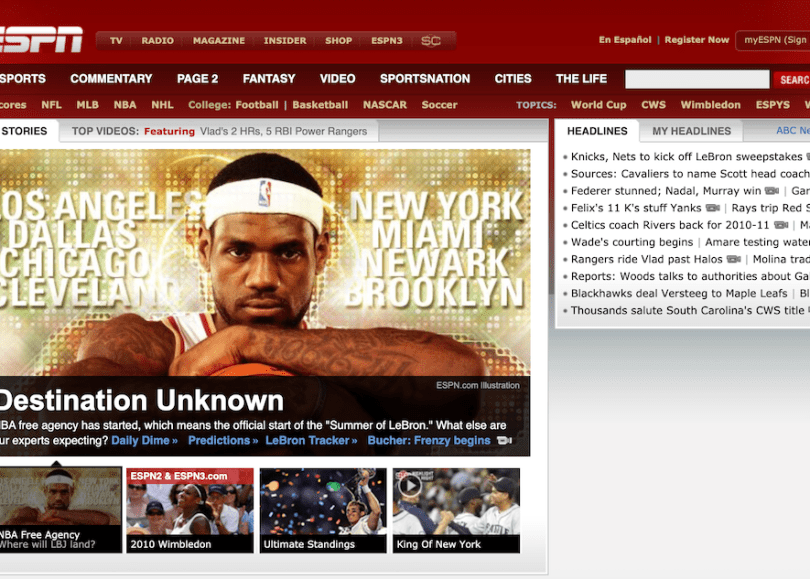
Task: Click the ESPN logo
Action: pos(40,40)
